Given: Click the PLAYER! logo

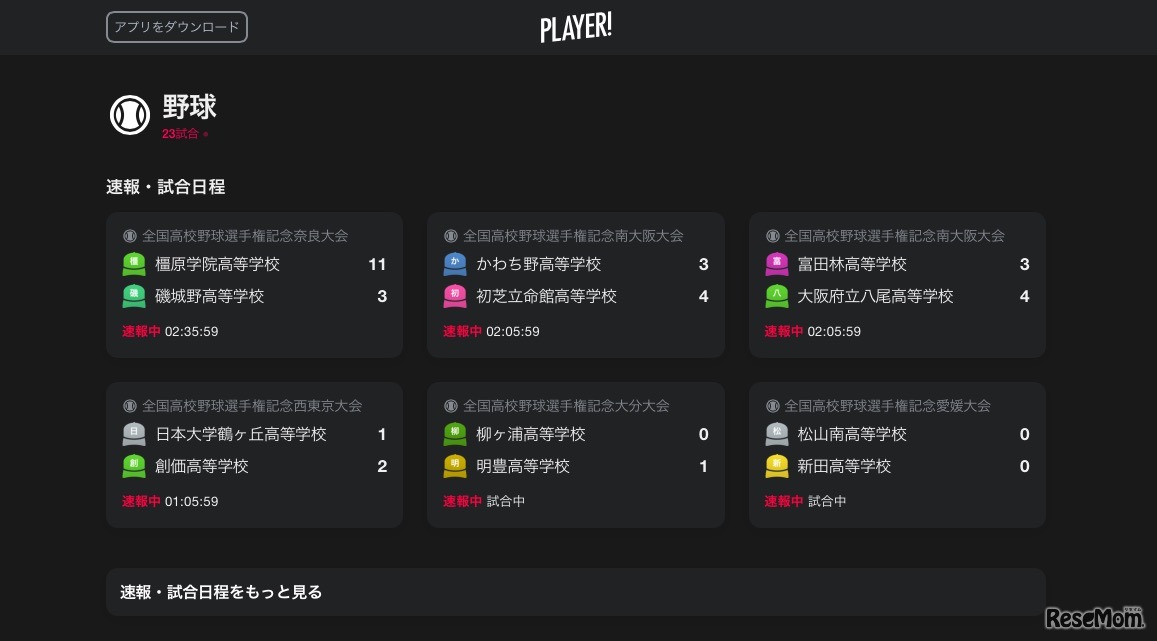Looking at the screenshot, I should tap(576, 27).
